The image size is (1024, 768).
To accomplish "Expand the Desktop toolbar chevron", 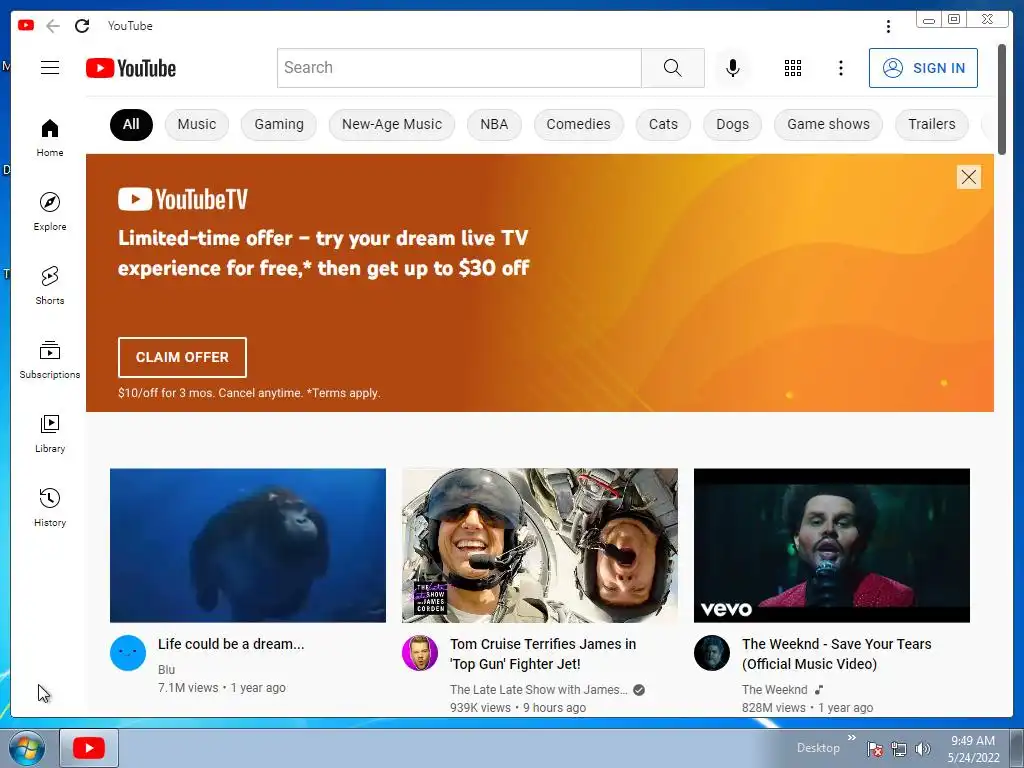I will pos(852,738).
